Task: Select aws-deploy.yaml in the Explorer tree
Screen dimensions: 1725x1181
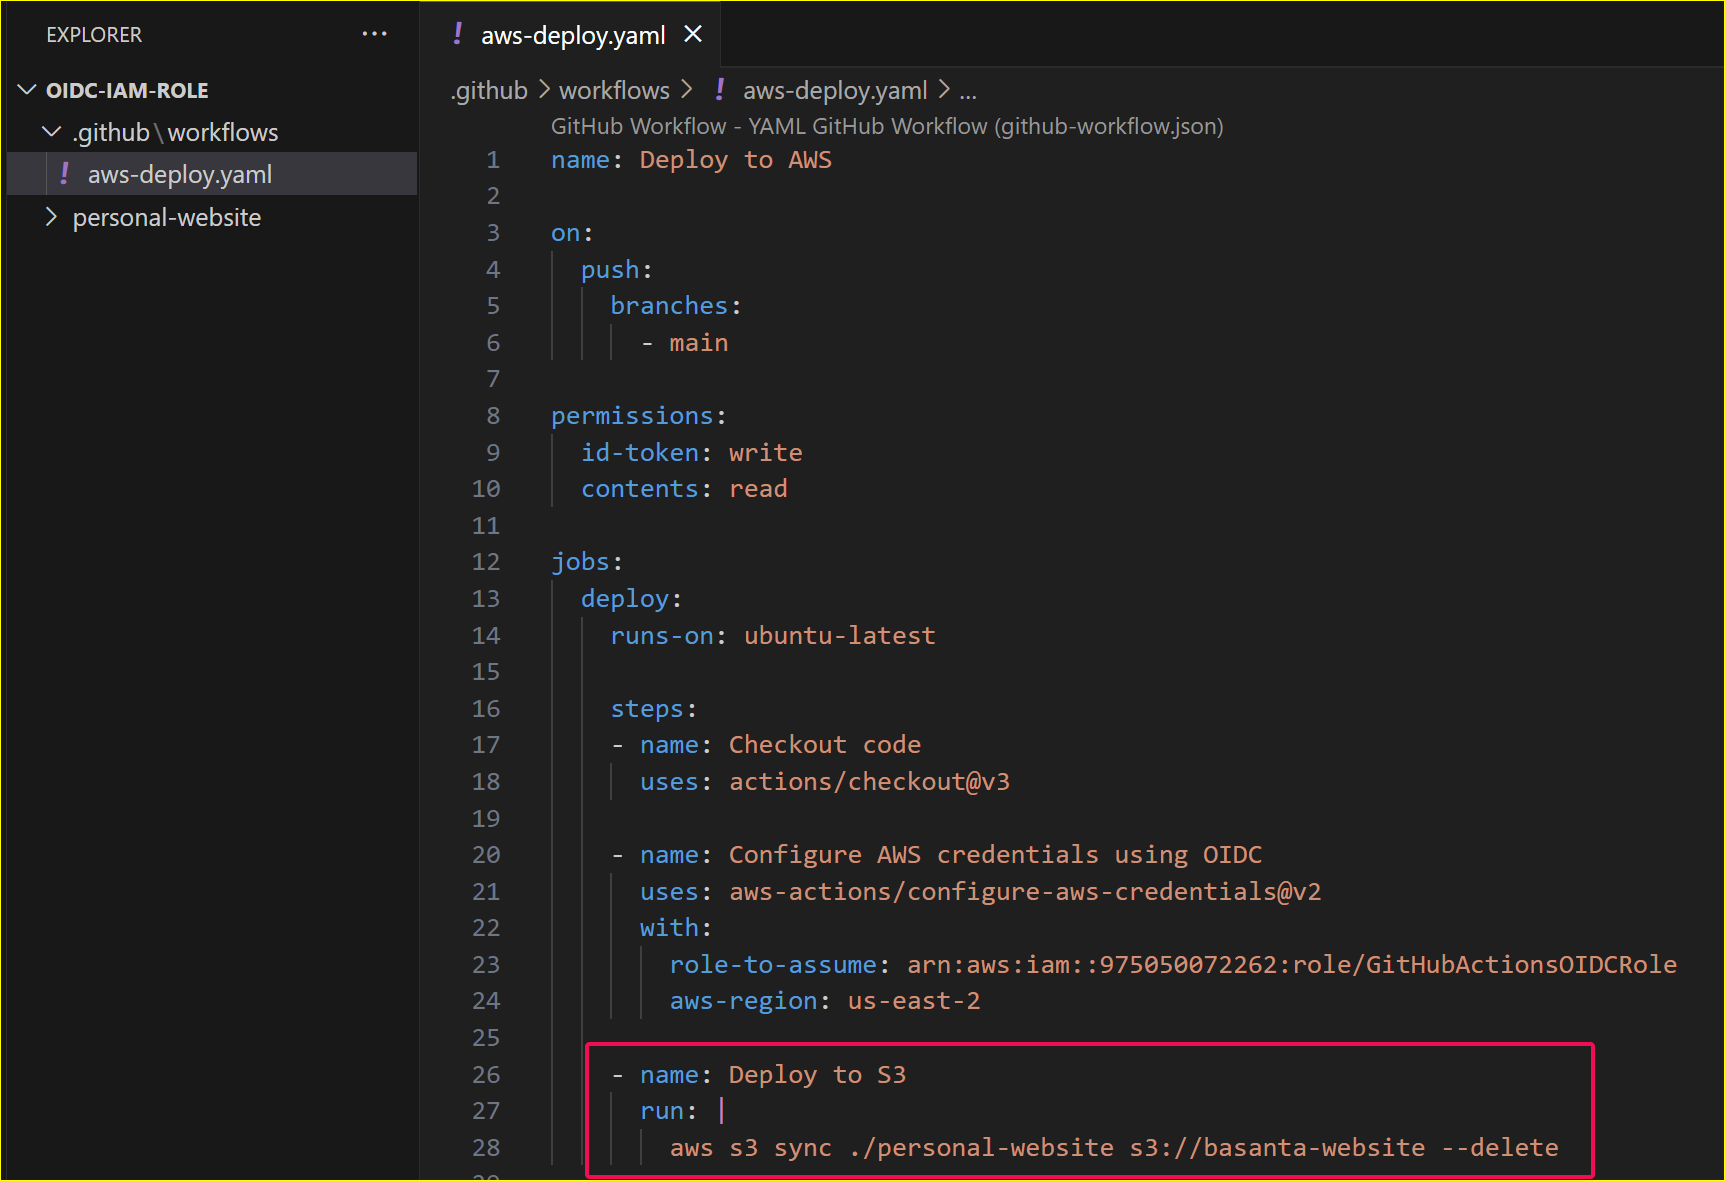Action: [180, 173]
